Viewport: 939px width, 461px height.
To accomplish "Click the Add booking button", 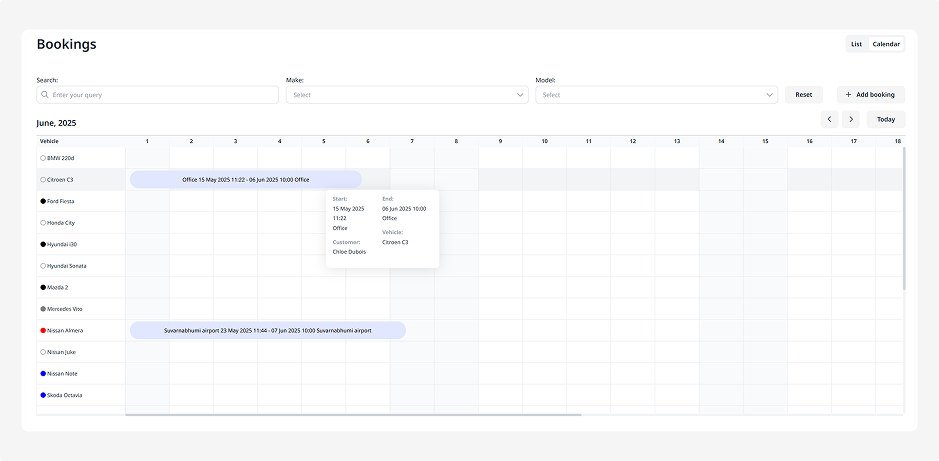I will click(x=870, y=95).
